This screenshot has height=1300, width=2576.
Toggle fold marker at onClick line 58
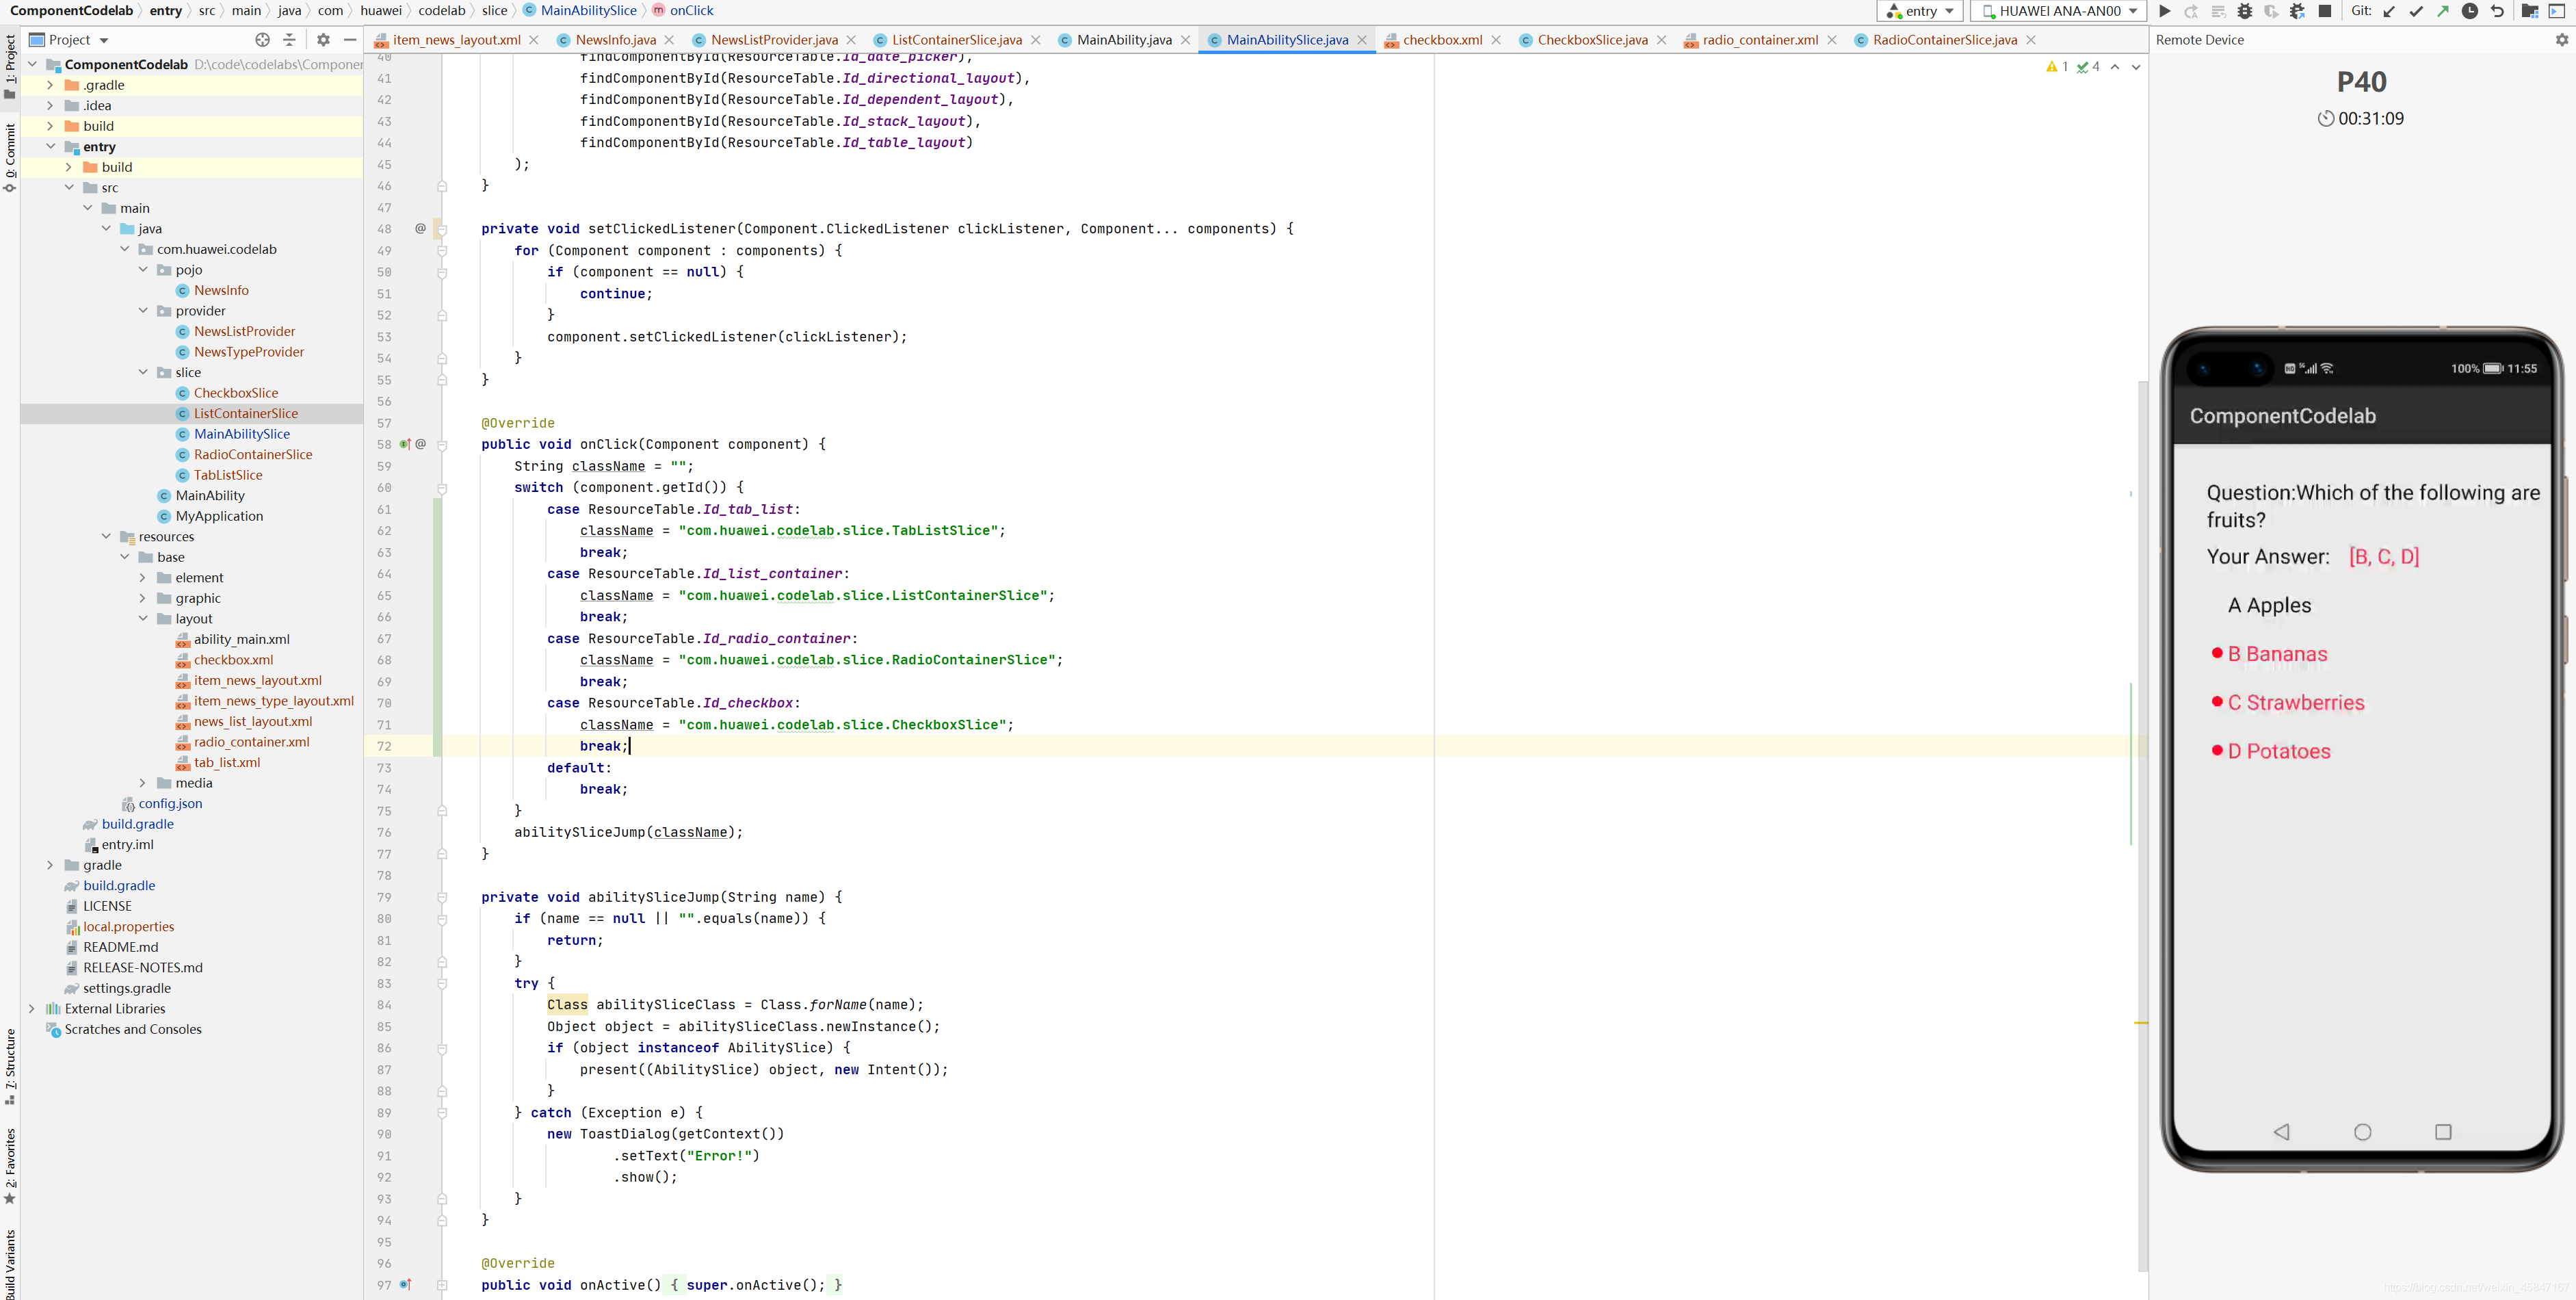coord(442,445)
